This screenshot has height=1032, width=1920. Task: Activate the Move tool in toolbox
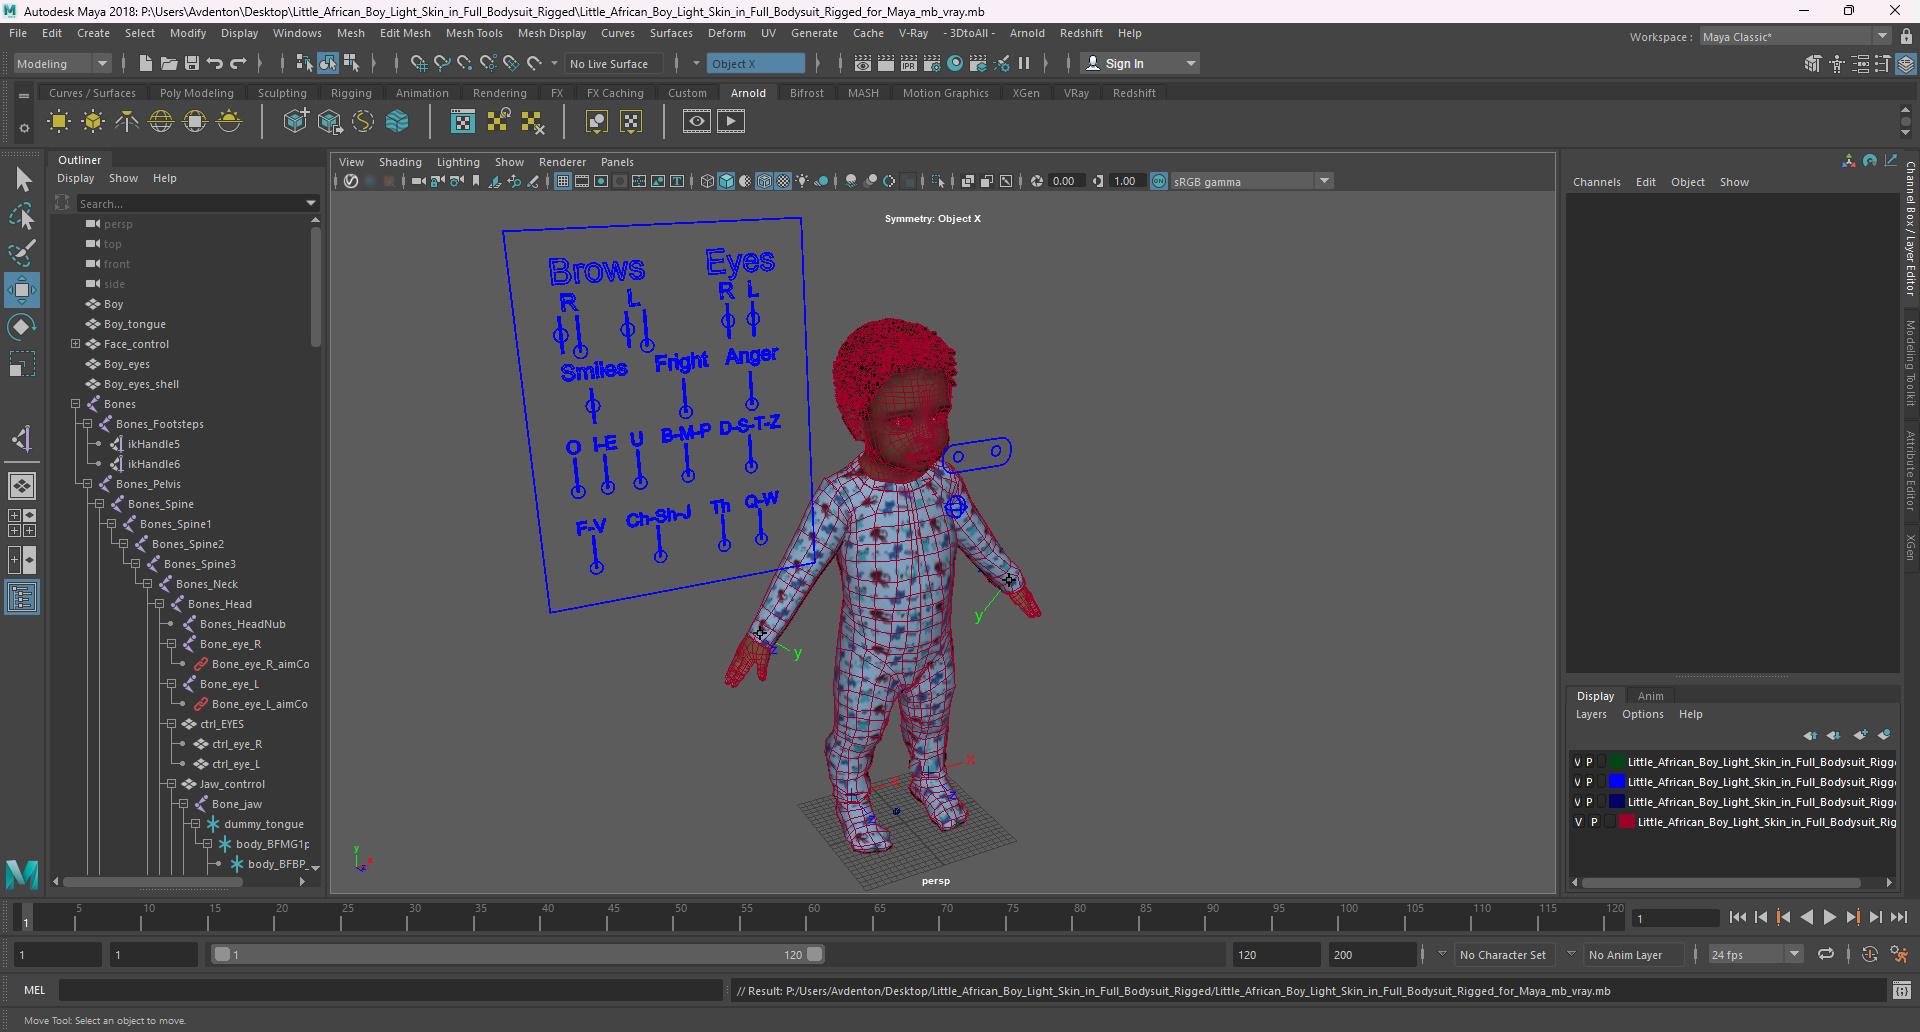click(22, 290)
